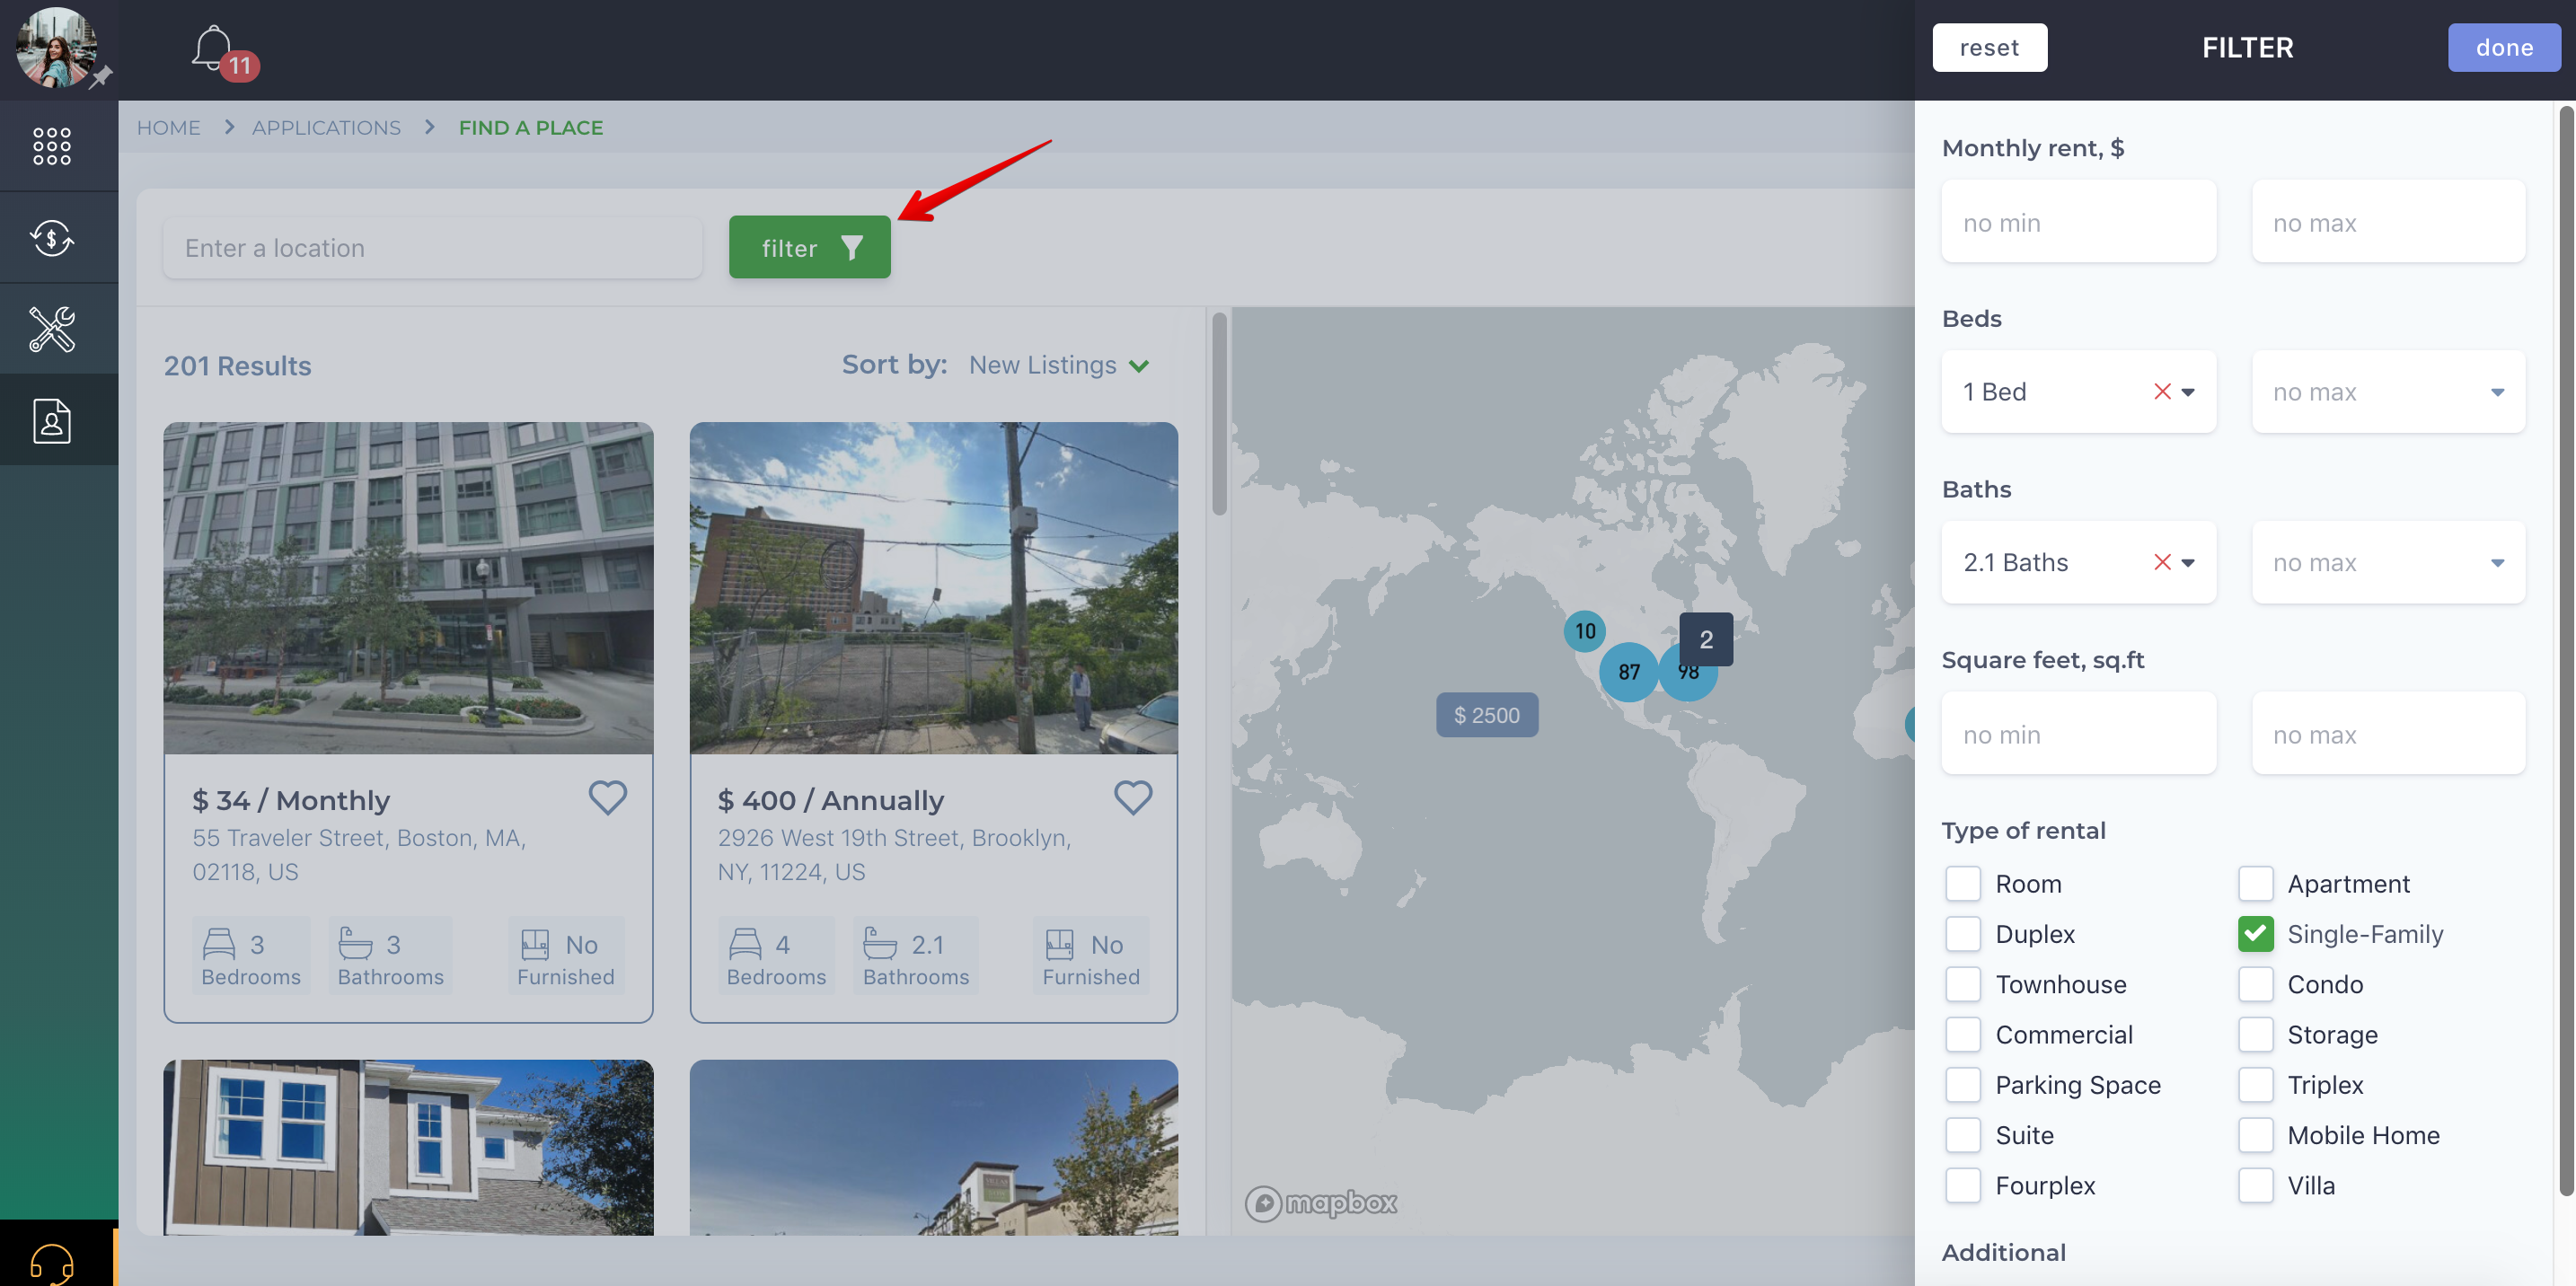Viewport: 2576px width, 1286px height.
Task: Click the Monthly rent no min field
Action: pyautogui.click(x=2078, y=221)
